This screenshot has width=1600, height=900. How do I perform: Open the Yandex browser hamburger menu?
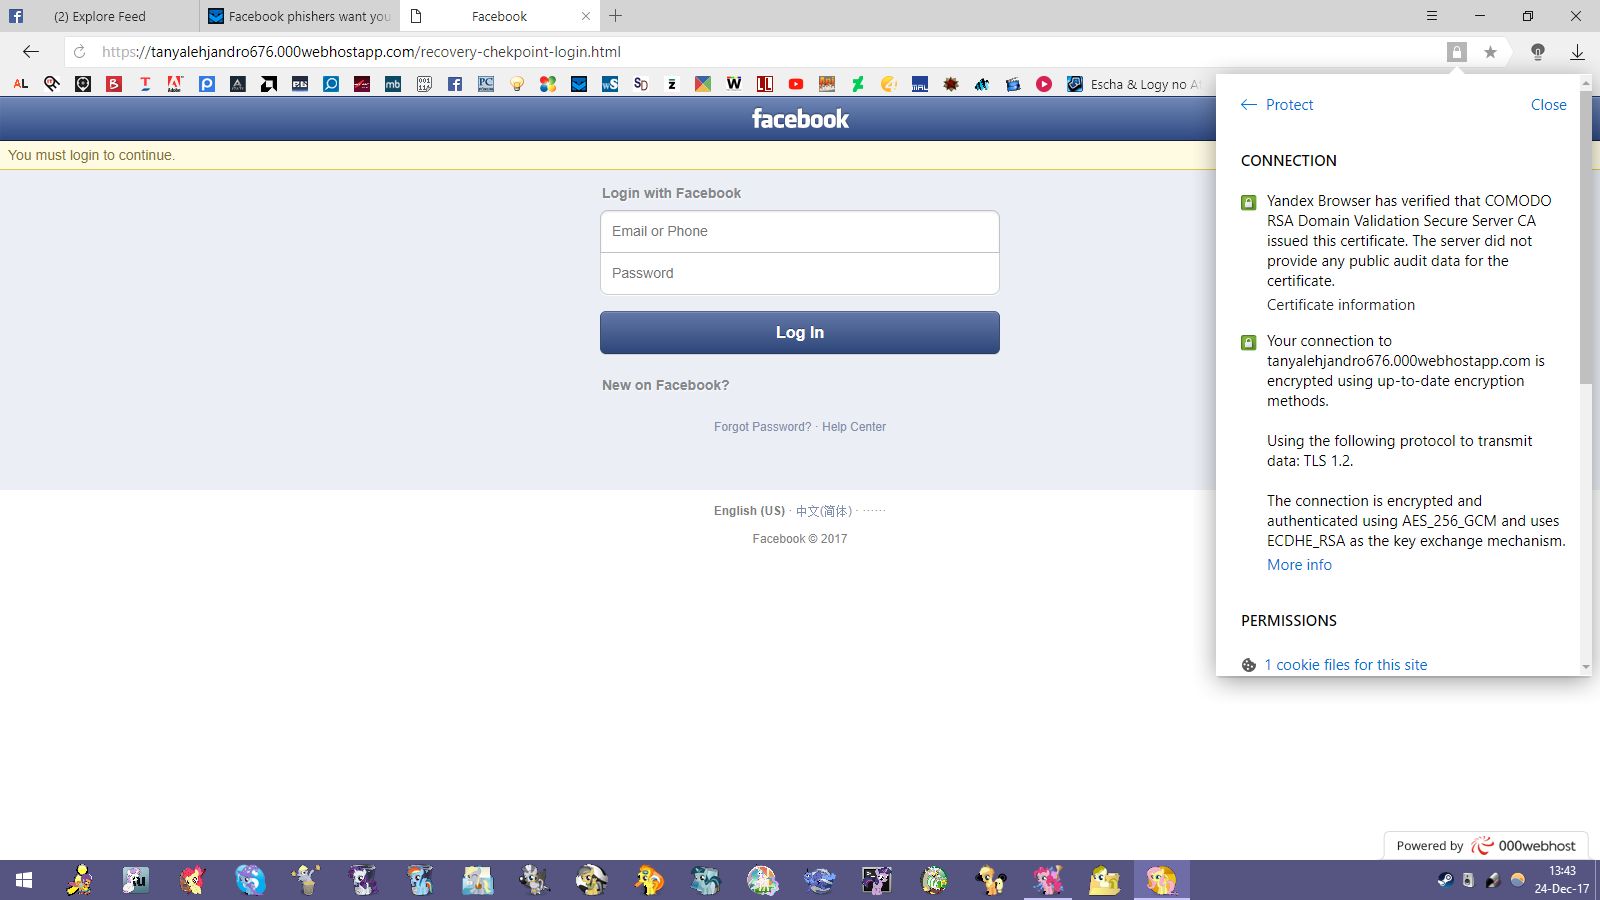tap(1432, 16)
